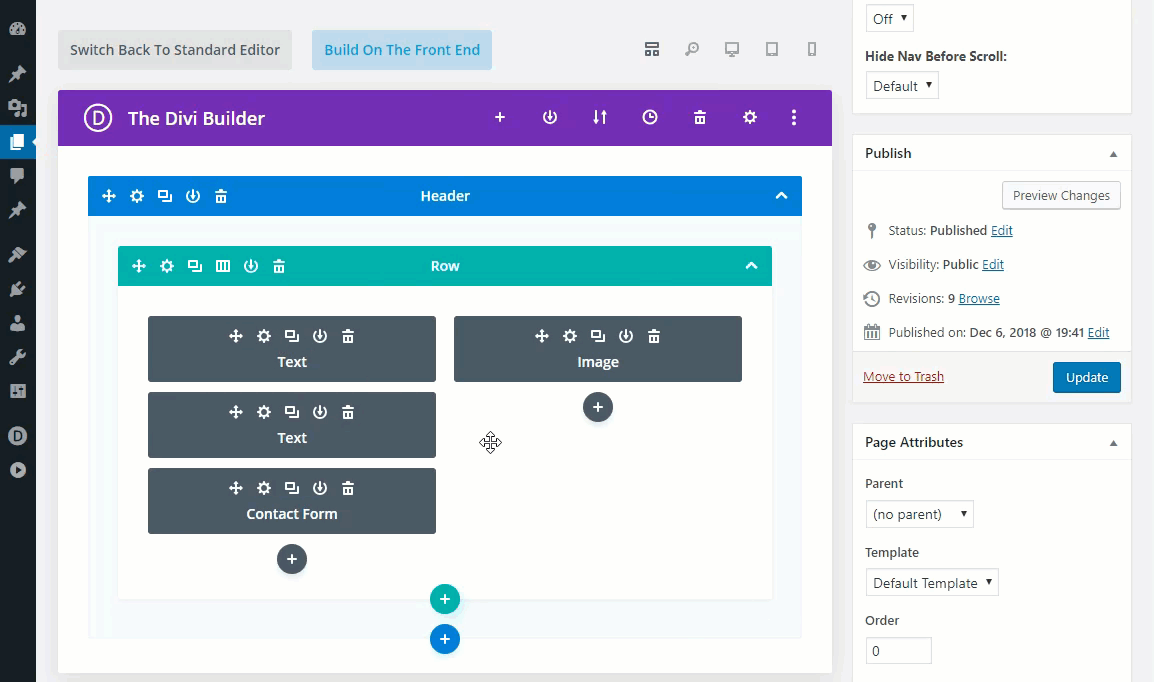Toggle first Text module power icon
Screen dimensions: 1154x682
(320, 336)
